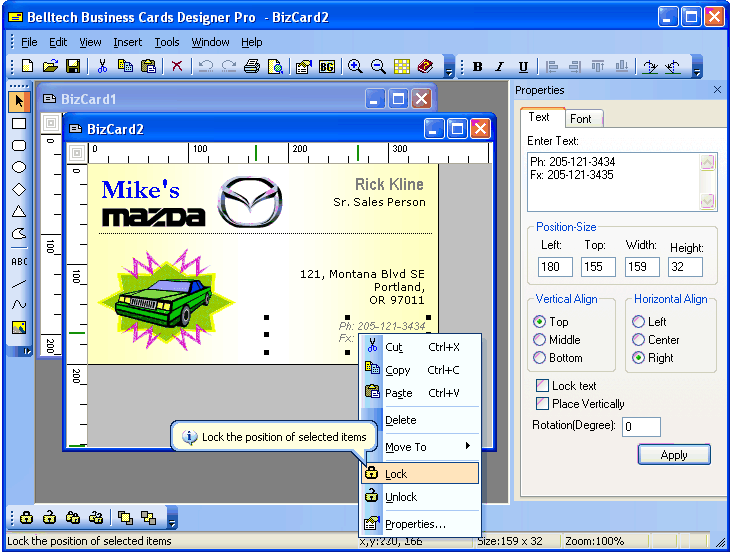Image resolution: width=730 pixels, height=552 pixels.
Task: Click the BG background toolbar icon
Action: 326,66
